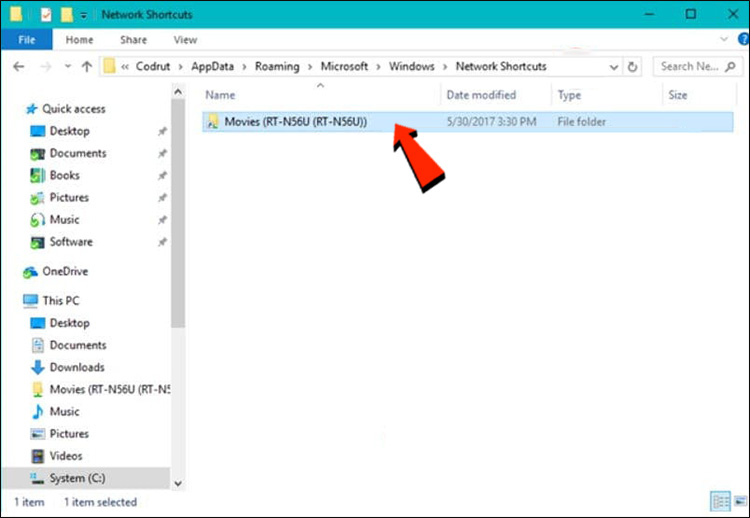This screenshot has width=750, height=518.
Task: Select OneDrive in the navigation pane
Action: tap(65, 271)
